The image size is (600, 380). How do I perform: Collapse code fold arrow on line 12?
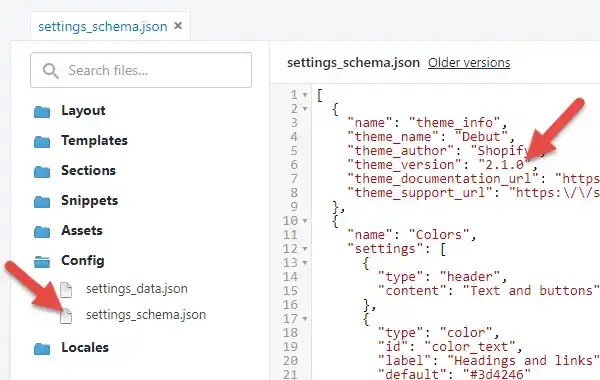click(305, 249)
